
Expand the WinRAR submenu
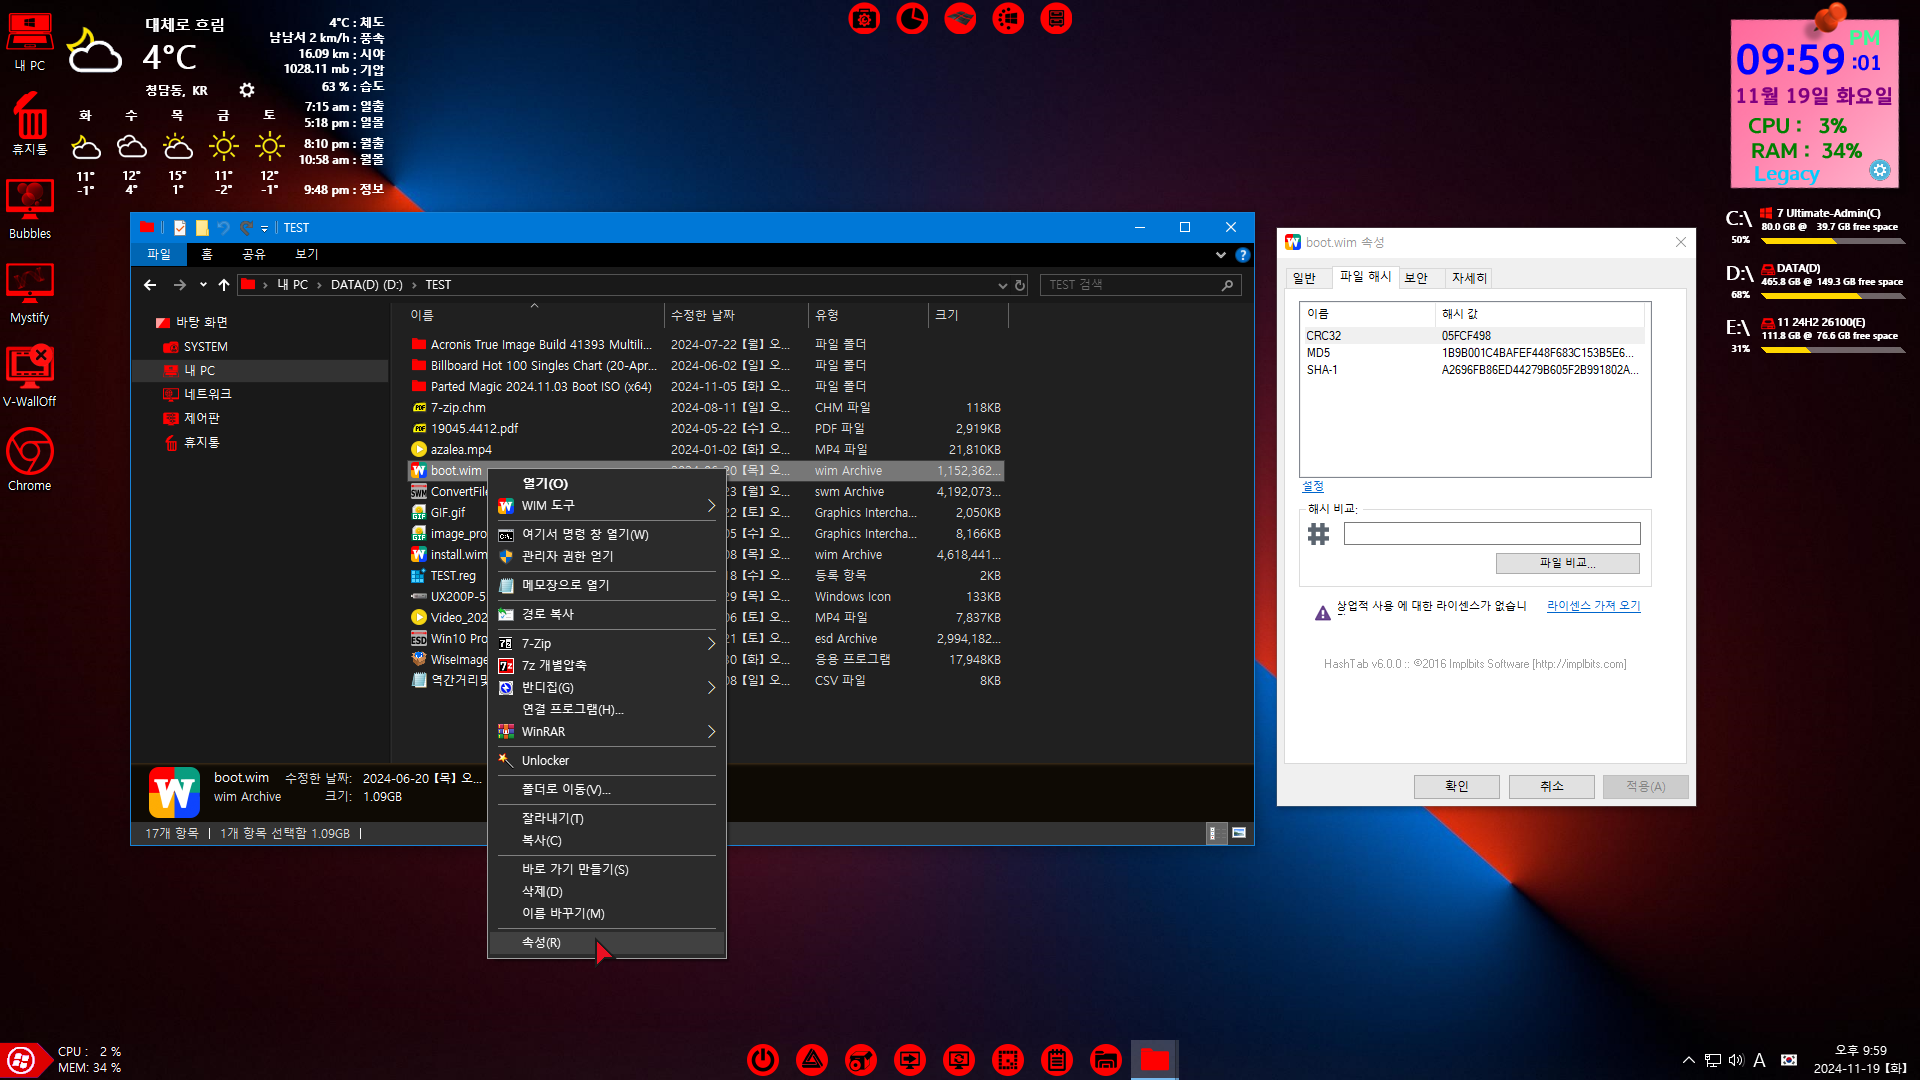(711, 732)
